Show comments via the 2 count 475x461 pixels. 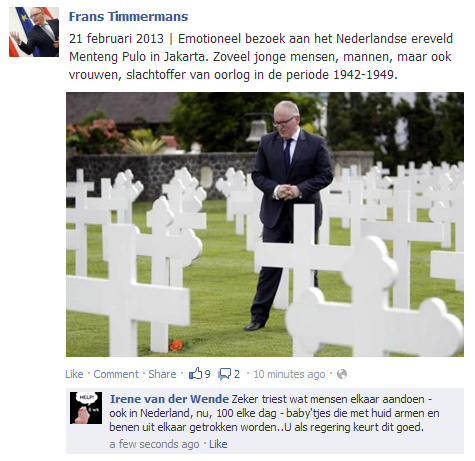[x=237, y=374]
